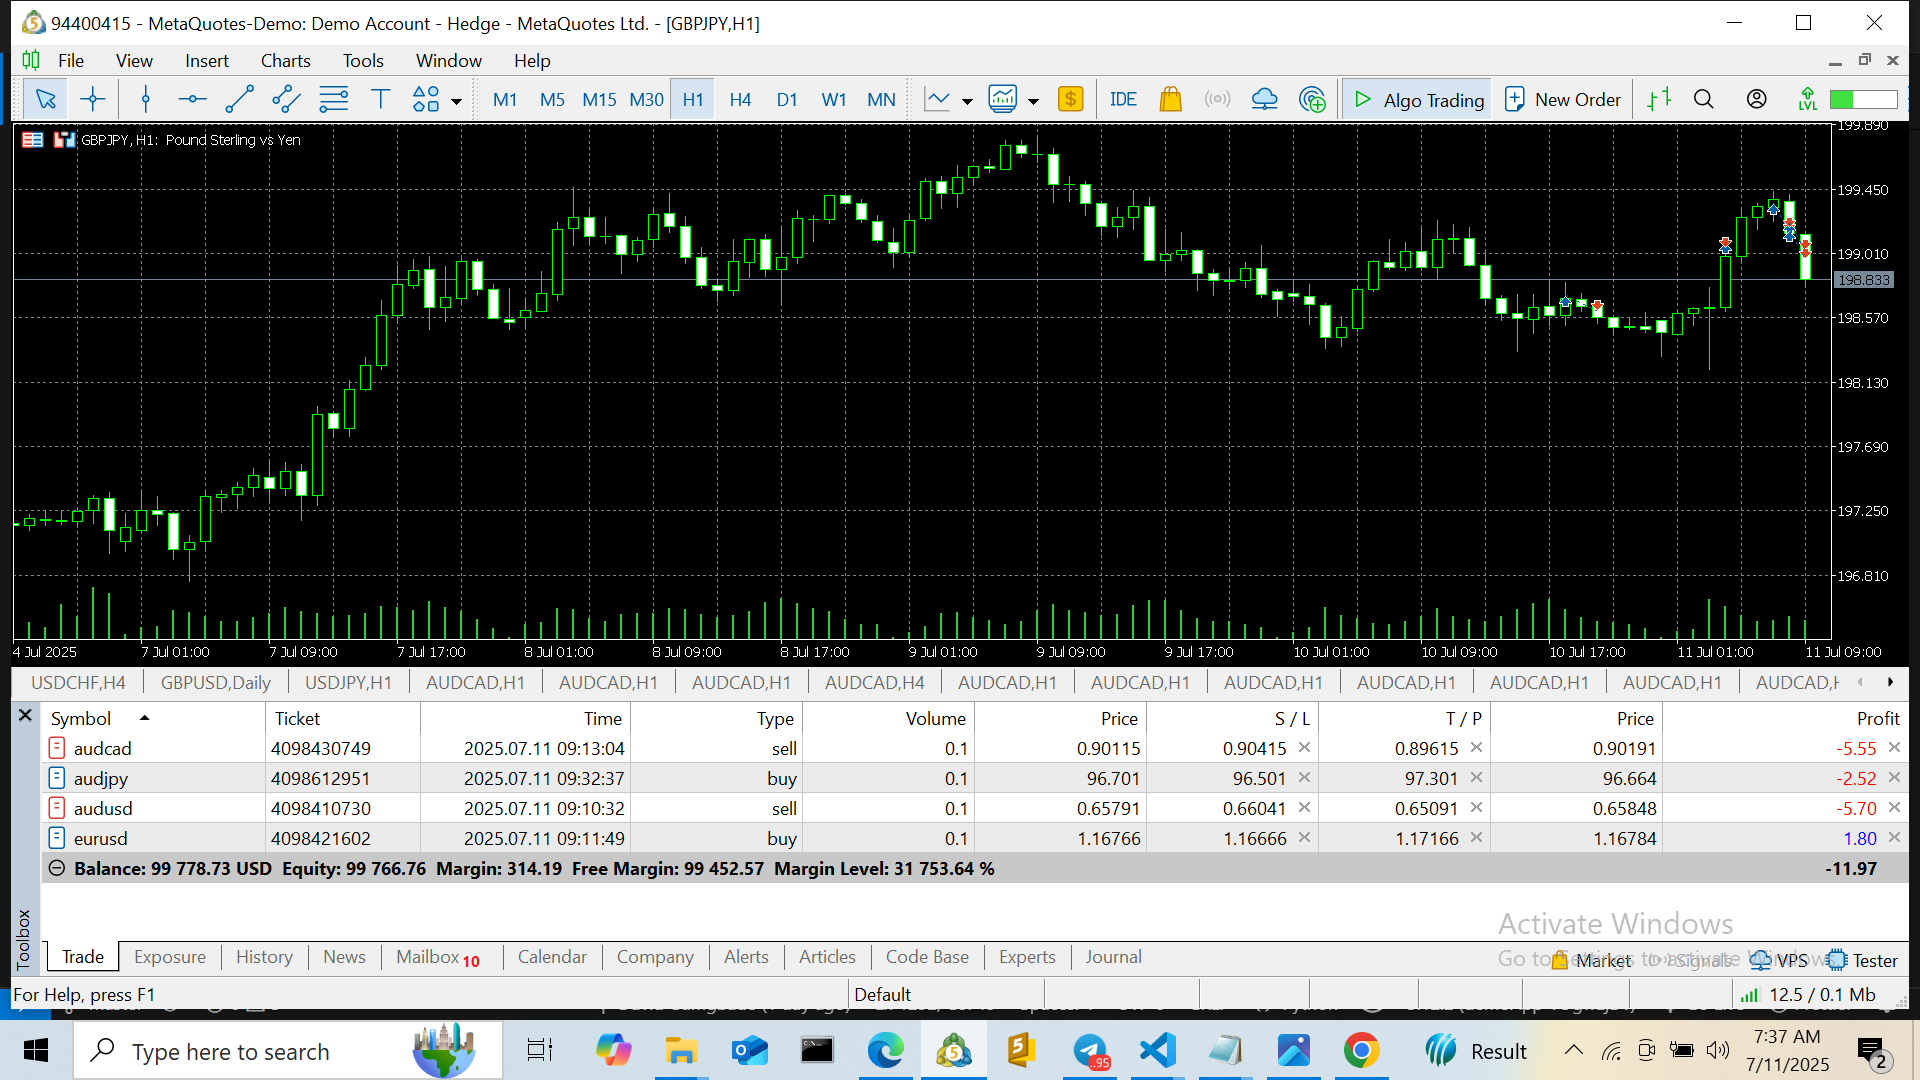1920x1080 pixels.
Task: Select the H1 timeframe button
Action: pyautogui.click(x=693, y=100)
